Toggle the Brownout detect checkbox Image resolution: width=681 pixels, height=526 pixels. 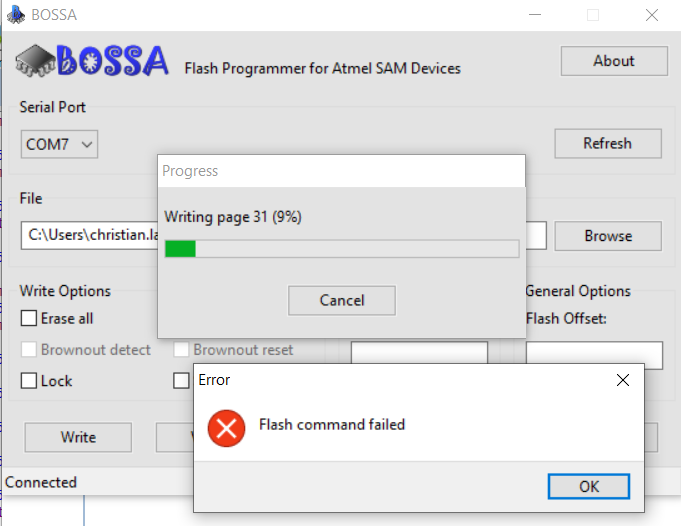[29, 350]
